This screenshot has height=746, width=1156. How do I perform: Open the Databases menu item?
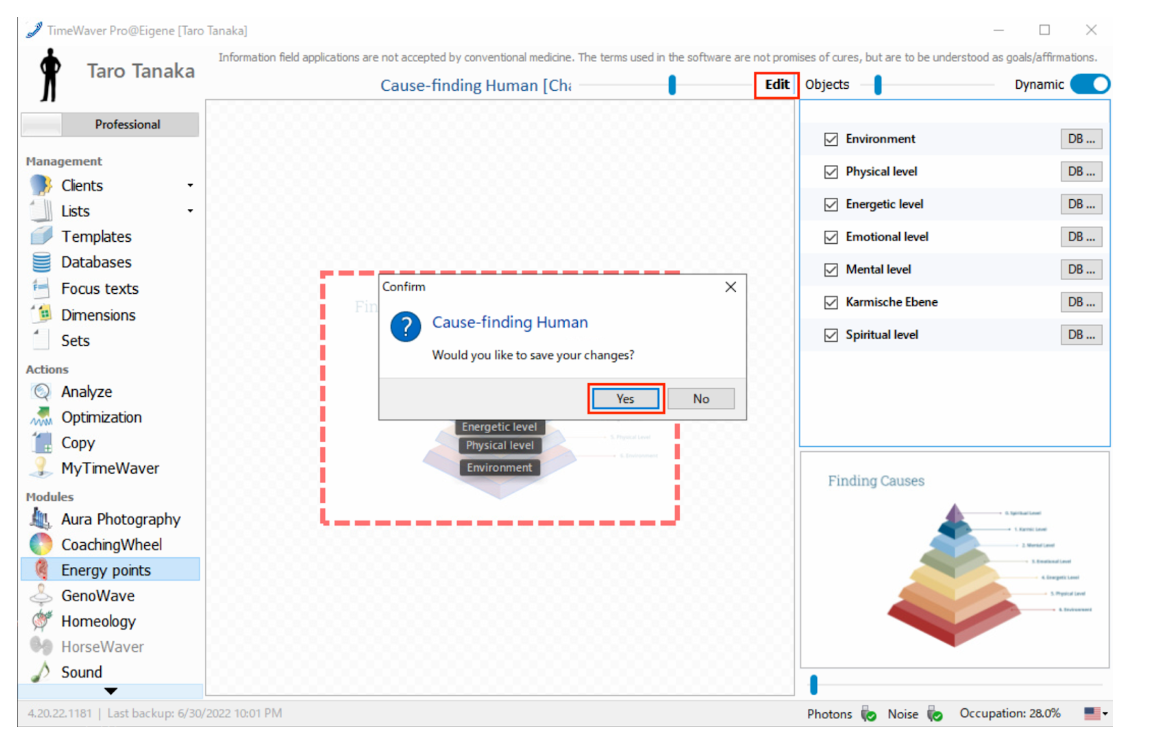[96, 262]
